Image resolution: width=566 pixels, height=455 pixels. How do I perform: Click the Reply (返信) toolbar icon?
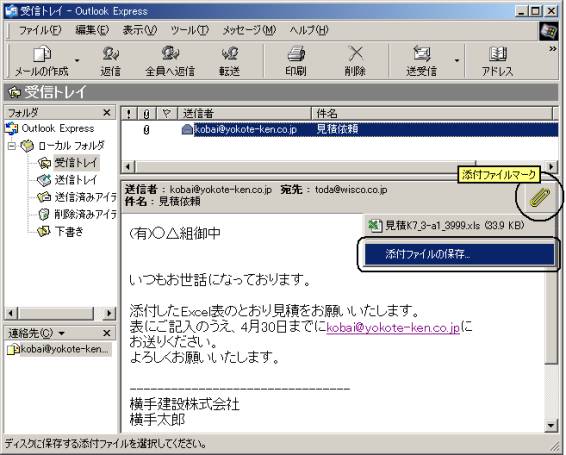[x=110, y=61]
